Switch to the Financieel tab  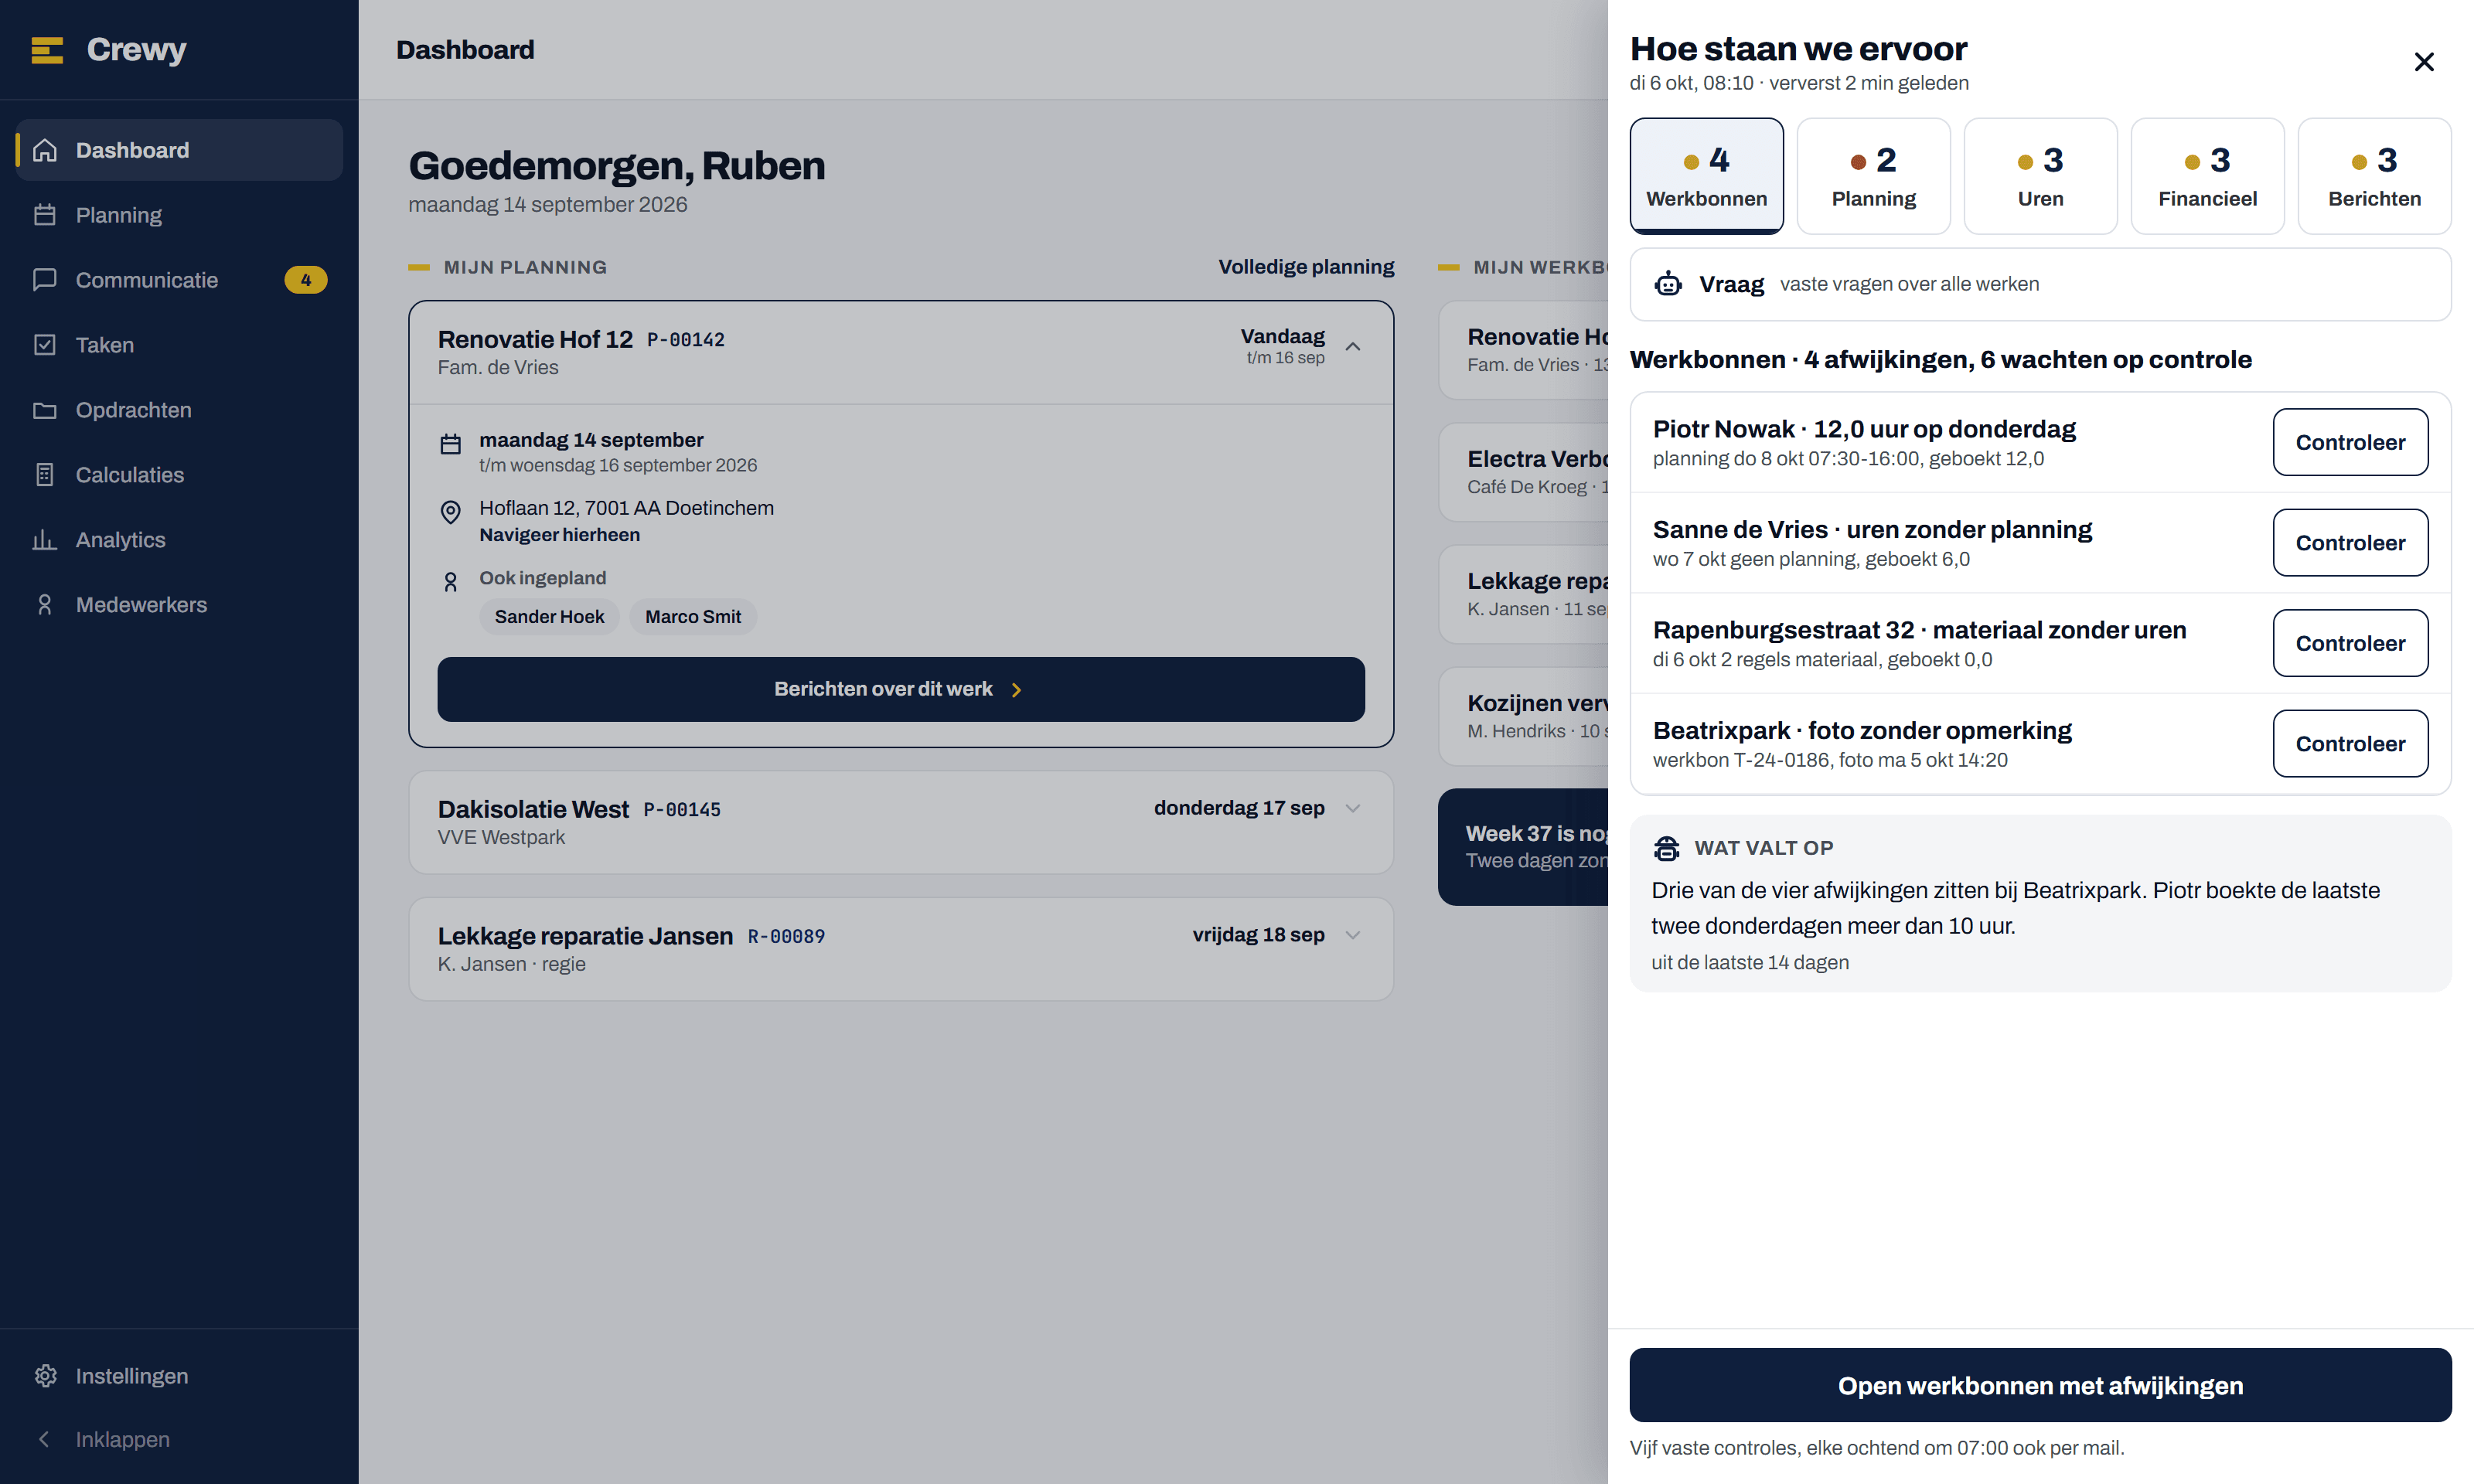pyautogui.click(x=2208, y=176)
